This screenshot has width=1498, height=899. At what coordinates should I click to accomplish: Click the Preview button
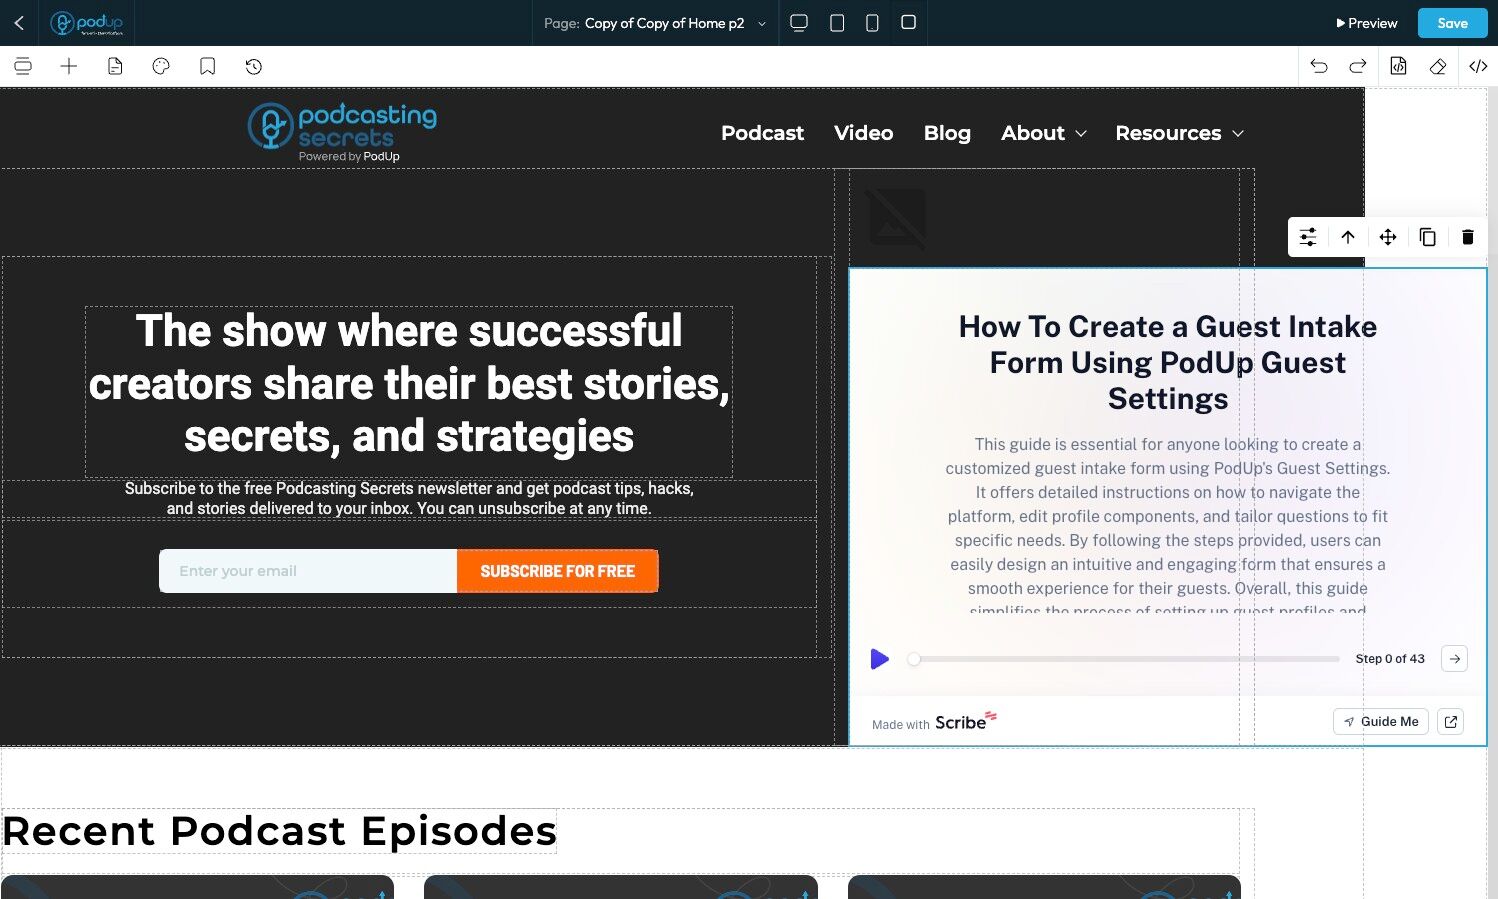[1366, 23]
